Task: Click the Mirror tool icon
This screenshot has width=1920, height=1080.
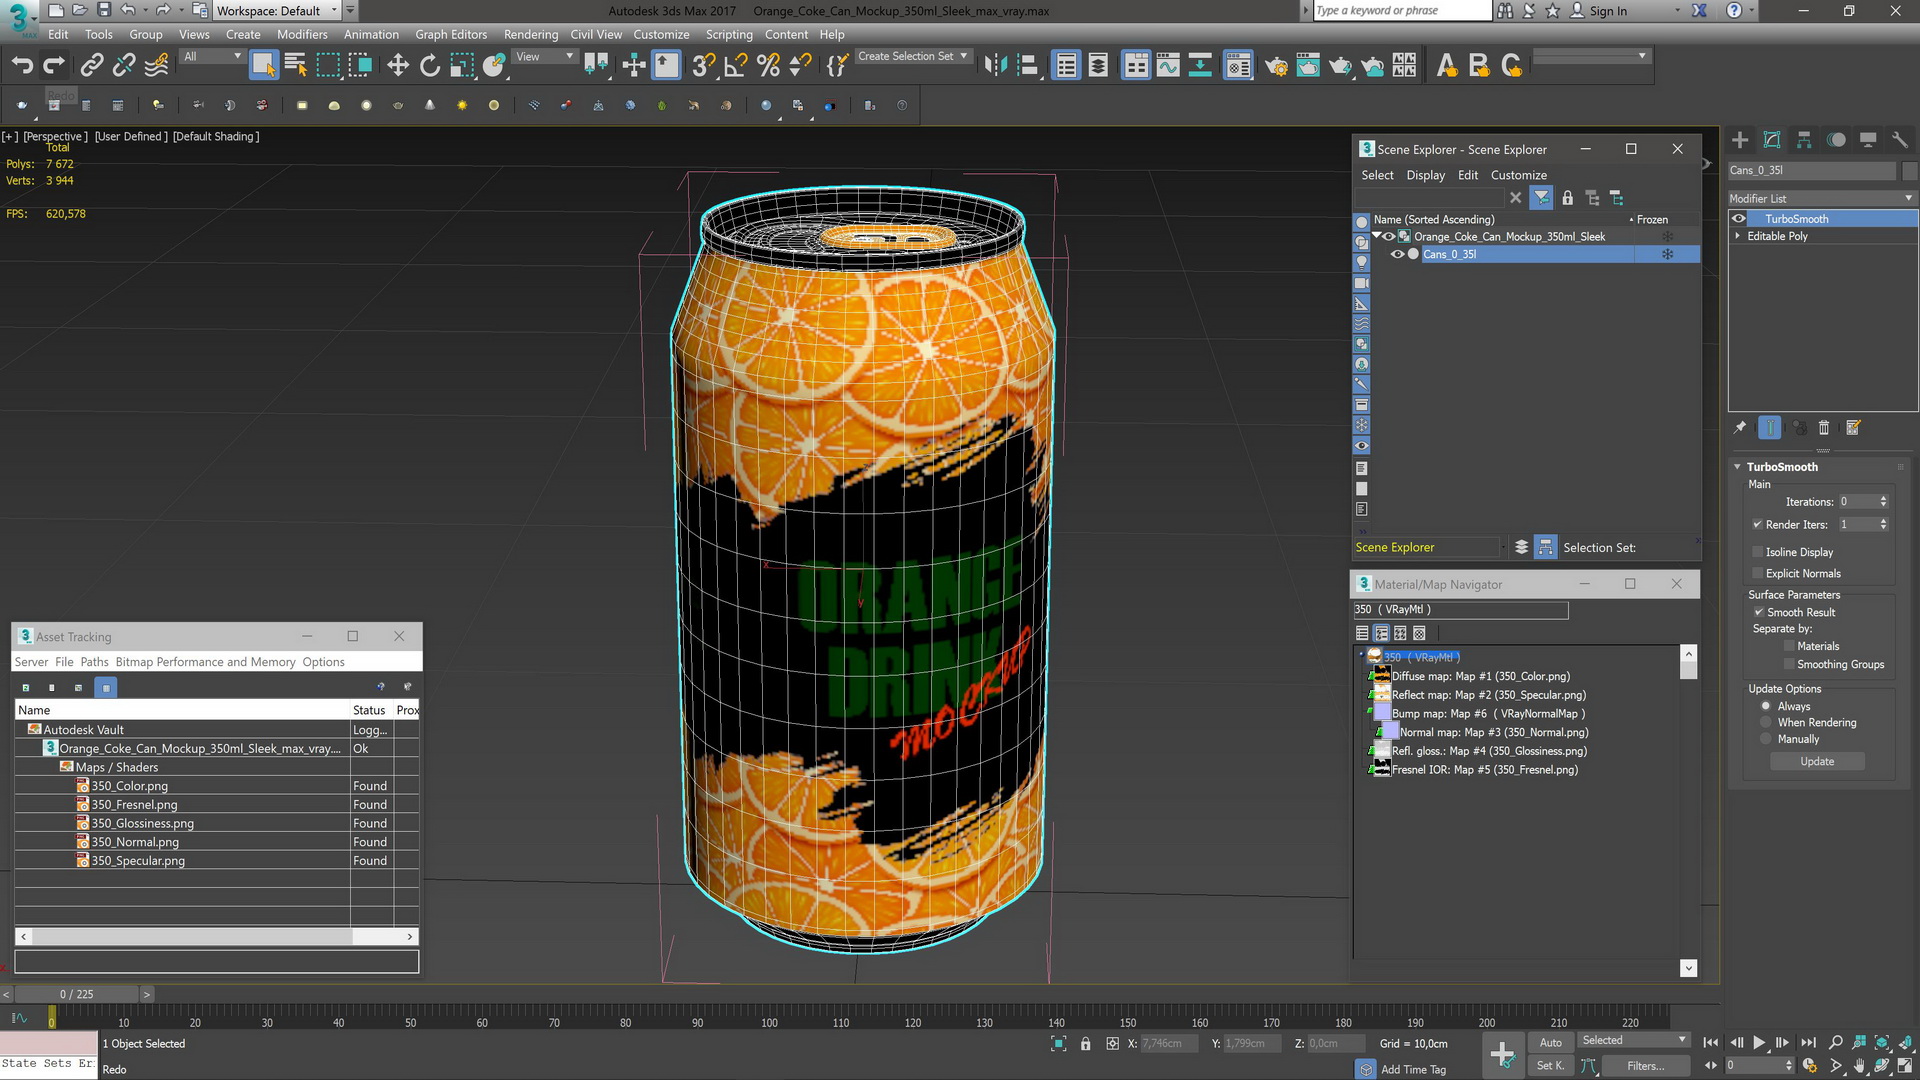Action: [x=995, y=66]
